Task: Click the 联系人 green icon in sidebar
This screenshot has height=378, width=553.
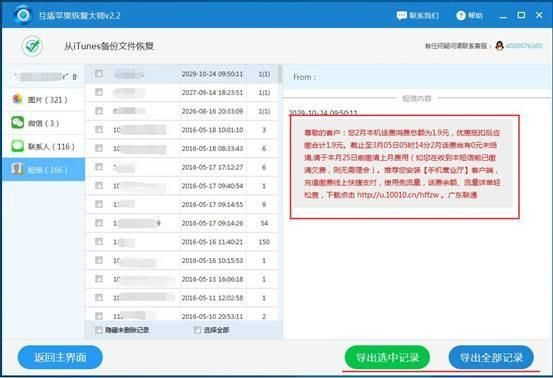Action: click(18, 146)
